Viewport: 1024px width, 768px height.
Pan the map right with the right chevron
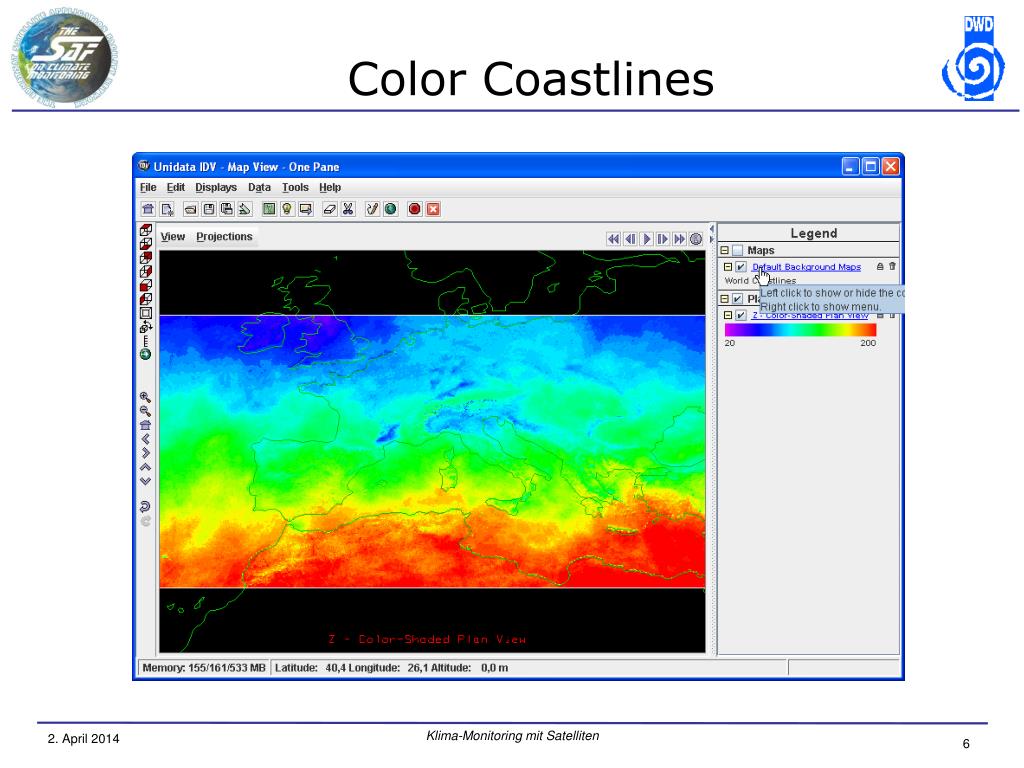[146, 453]
